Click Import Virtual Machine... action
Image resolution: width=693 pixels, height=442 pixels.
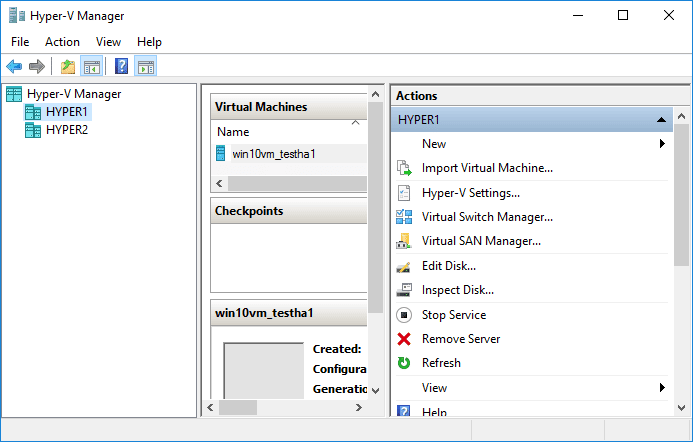tap(487, 168)
